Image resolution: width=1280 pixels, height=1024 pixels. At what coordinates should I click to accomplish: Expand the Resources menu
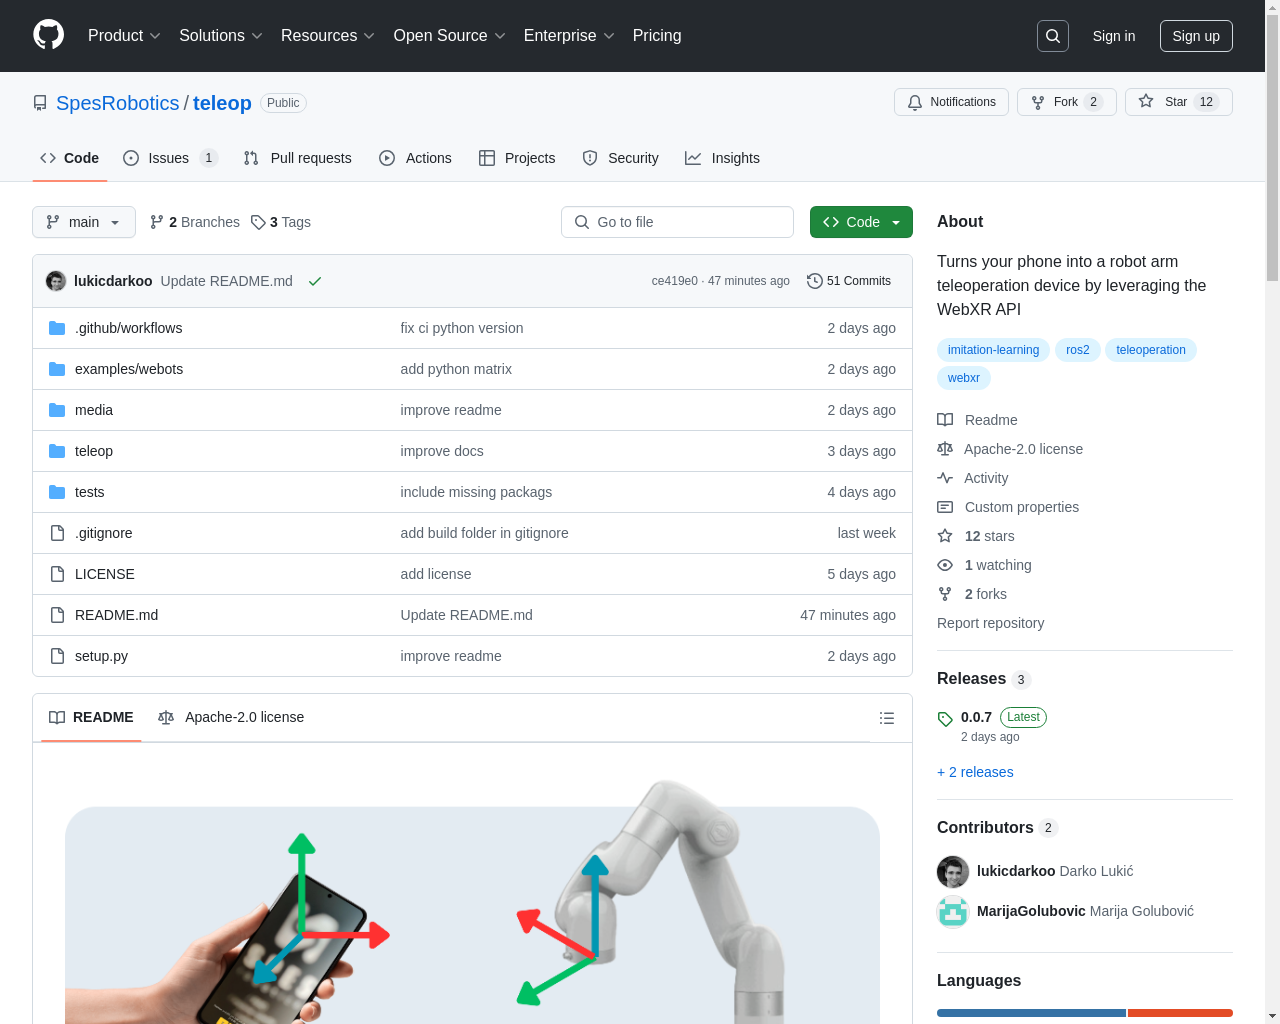[x=328, y=36]
